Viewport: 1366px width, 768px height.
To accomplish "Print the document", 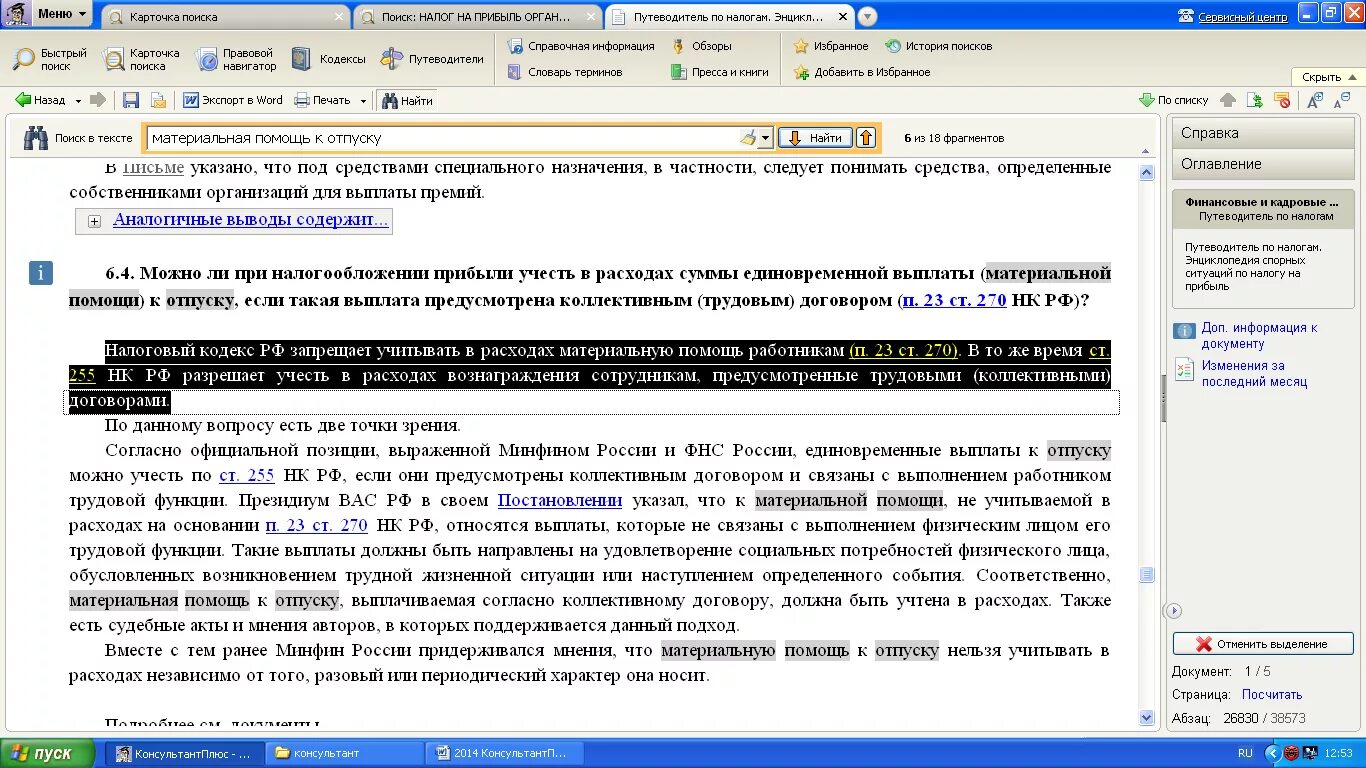I will (x=322, y=100).
